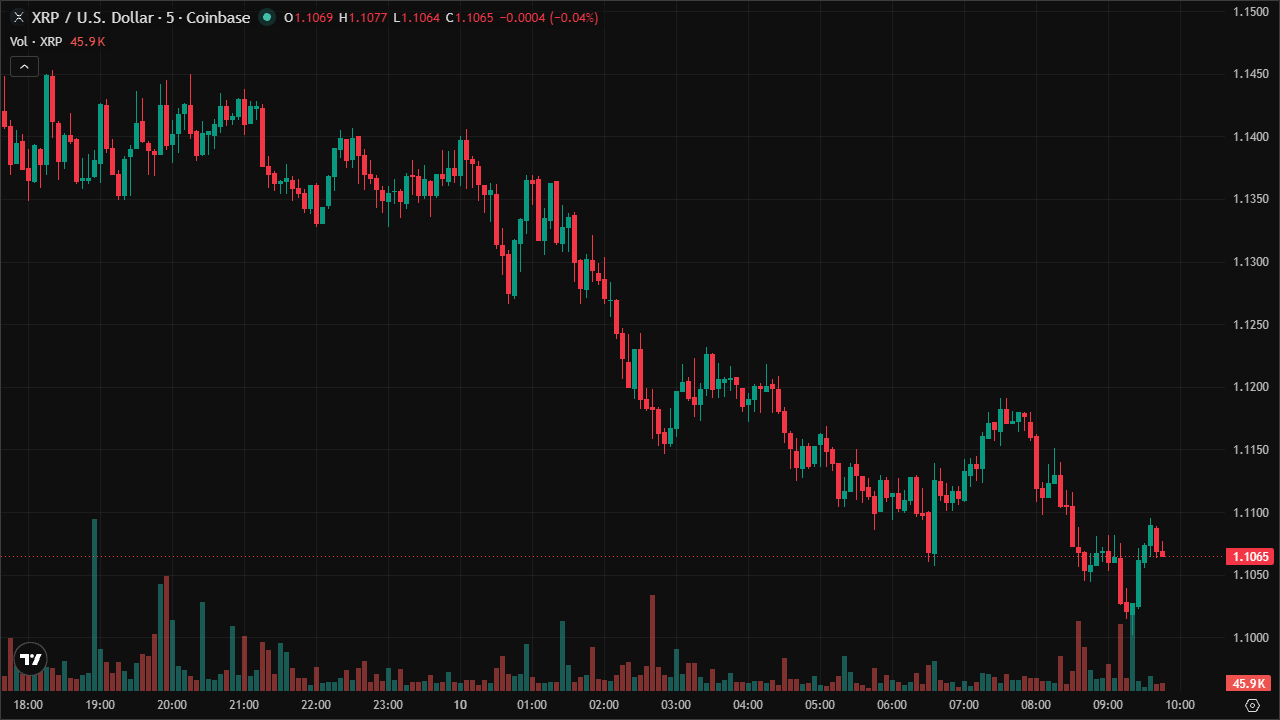The image size is (1280, 720).
Task: Click the 1.1350 price axis label
Action: pos(1250,199)
